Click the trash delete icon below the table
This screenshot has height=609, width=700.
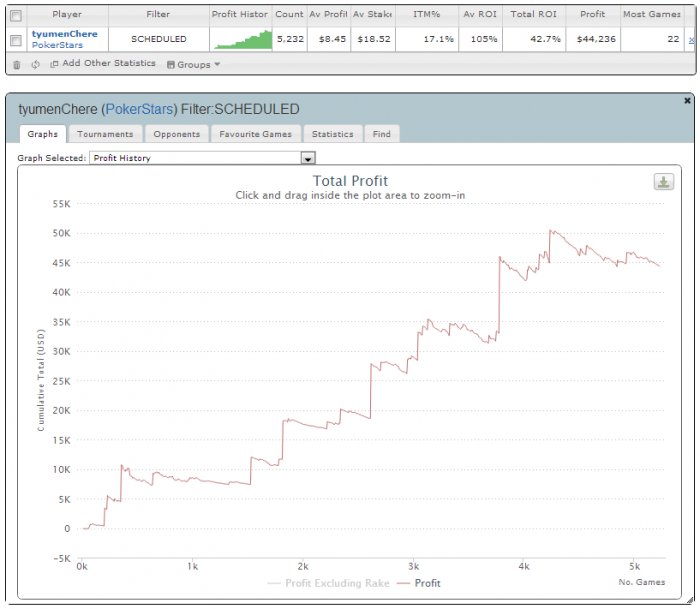pos(17,65)
